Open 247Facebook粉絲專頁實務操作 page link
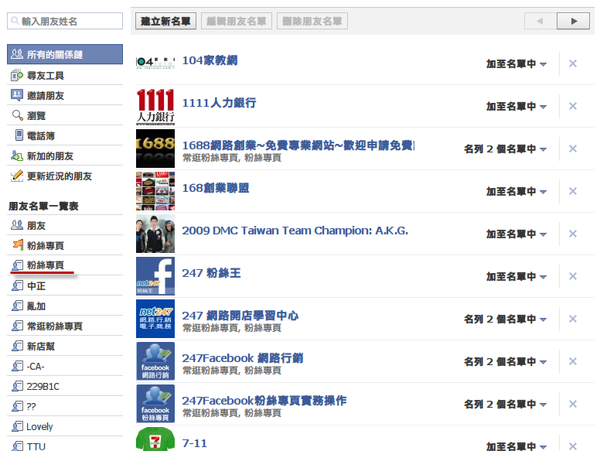The height and width of the screenshot is (451, 600). [x=264, y=401]
